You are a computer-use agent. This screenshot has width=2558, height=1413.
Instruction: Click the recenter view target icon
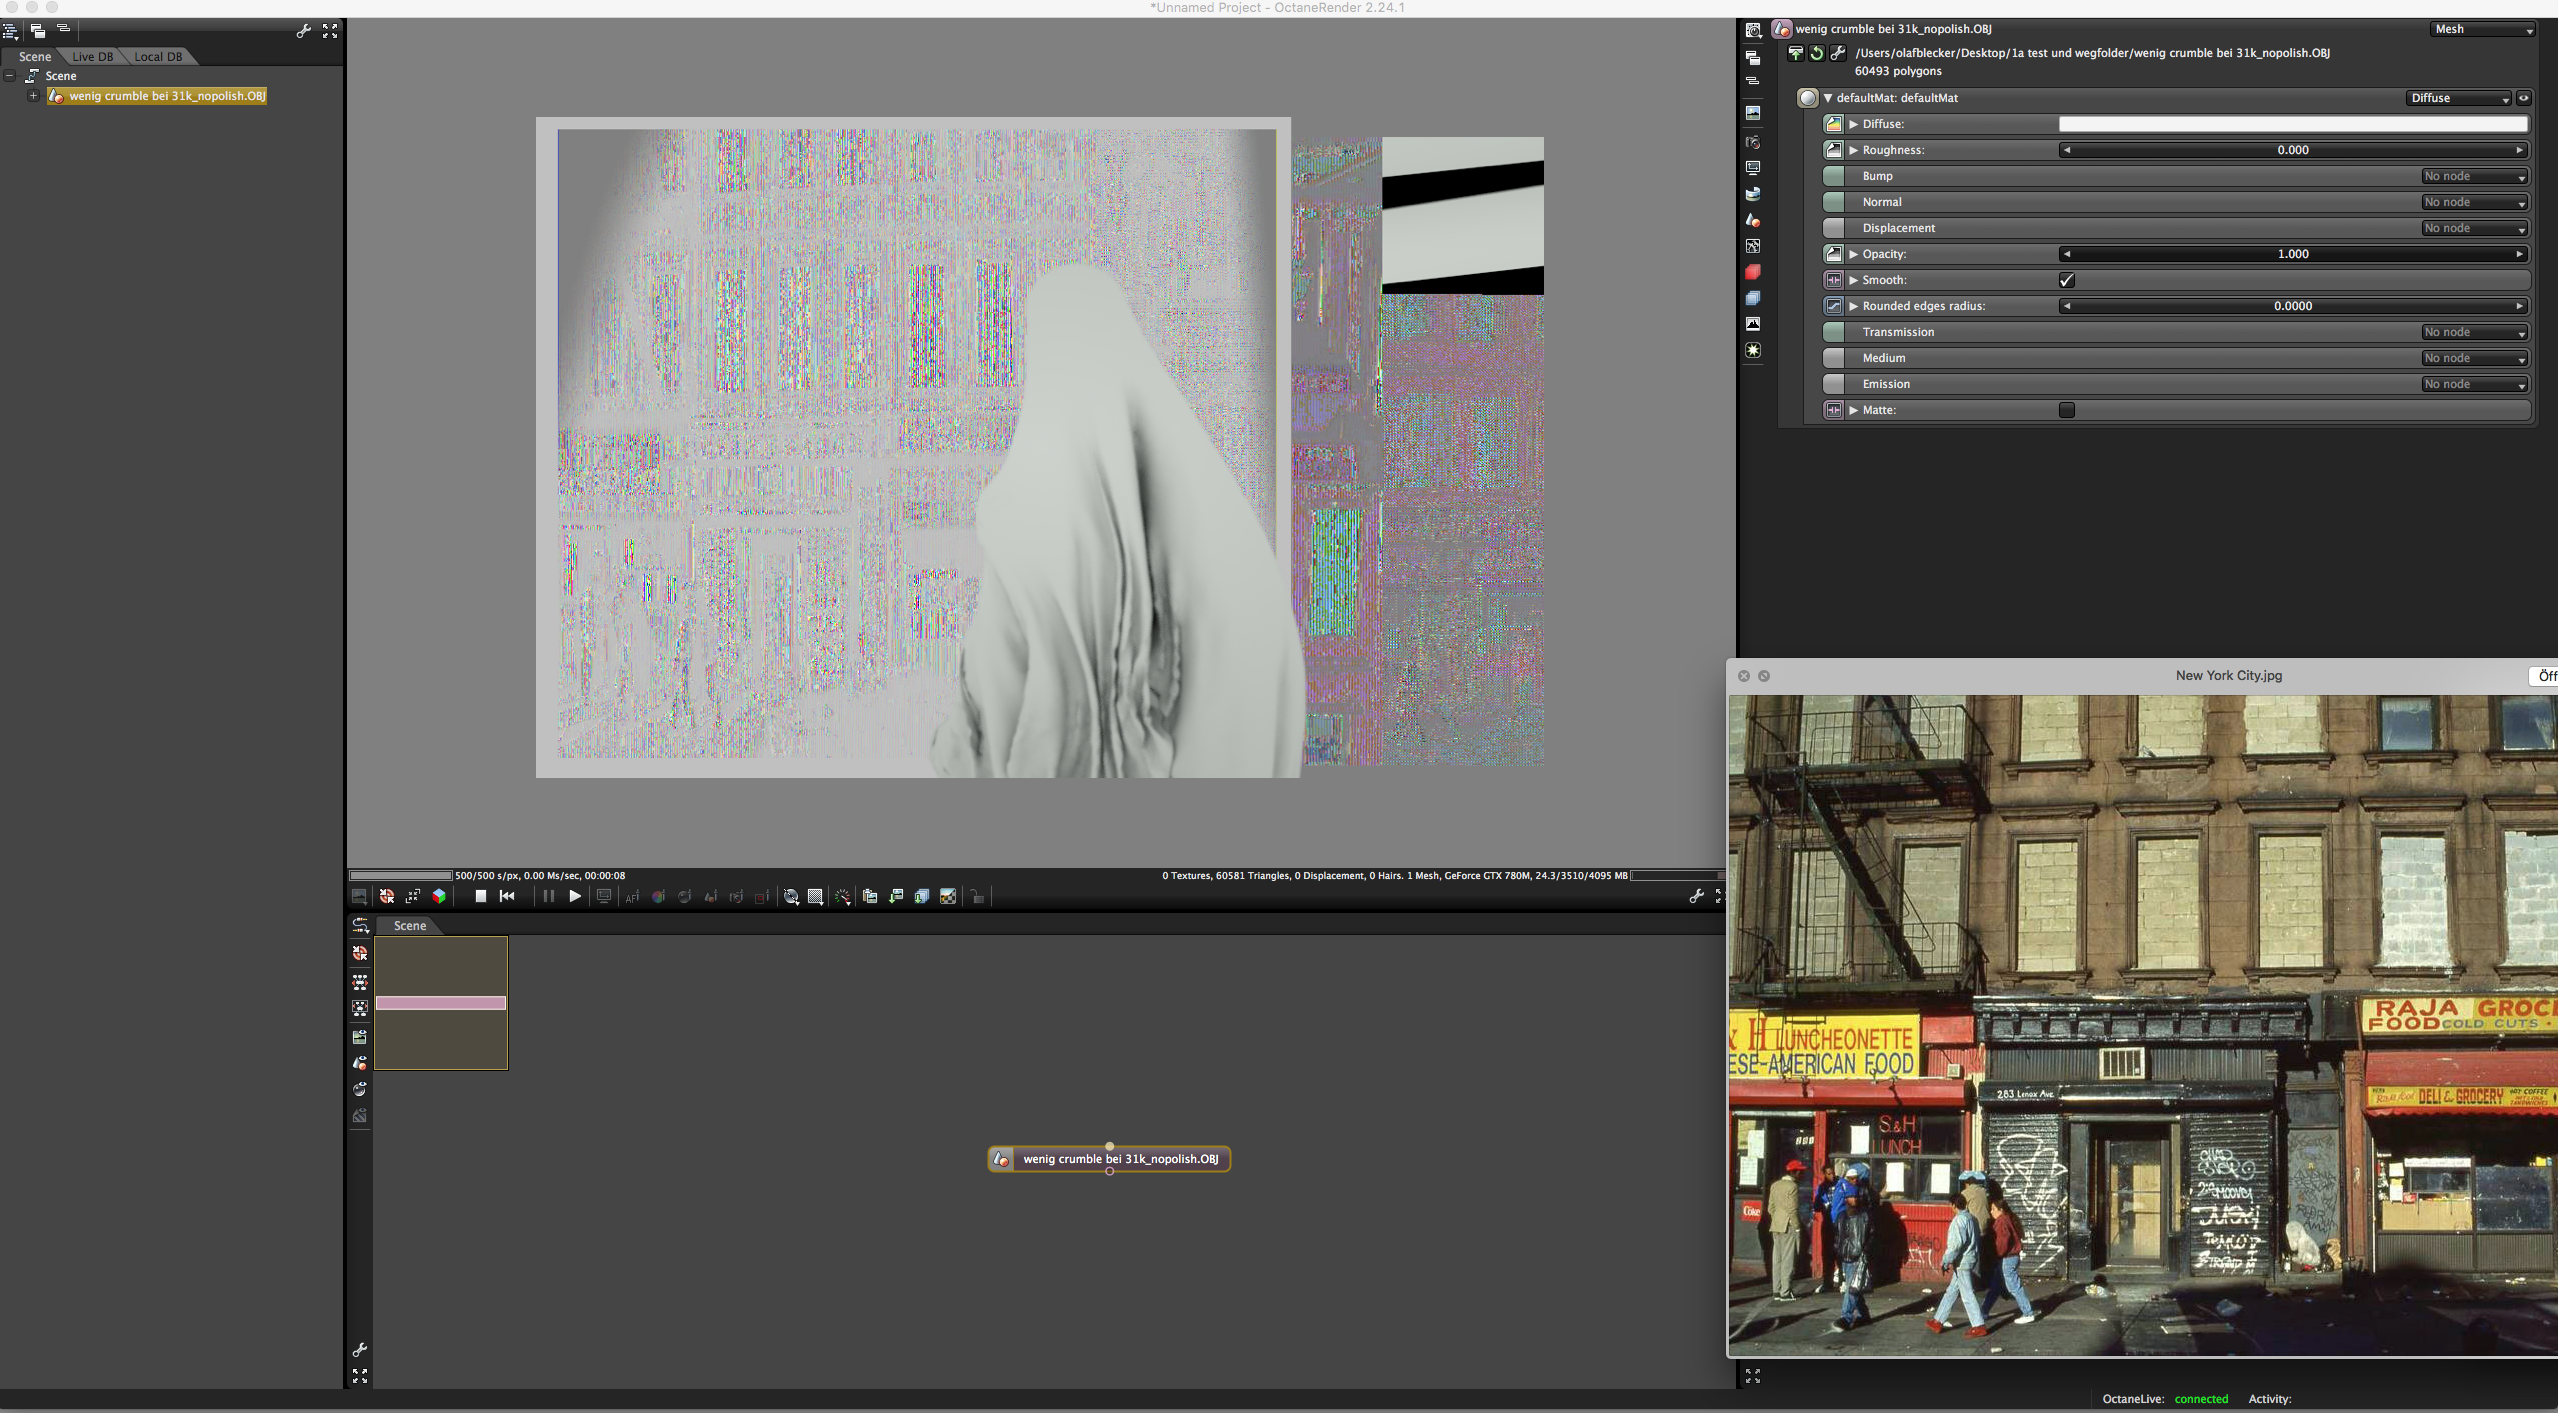(386, 896)
